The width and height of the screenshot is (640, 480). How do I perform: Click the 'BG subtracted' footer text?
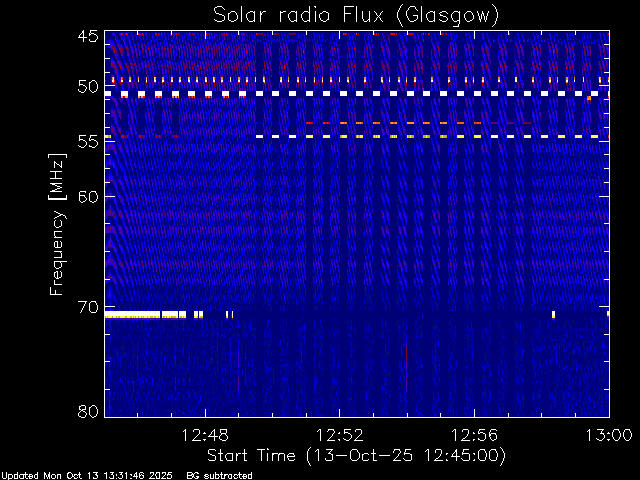tap(219, 476)
